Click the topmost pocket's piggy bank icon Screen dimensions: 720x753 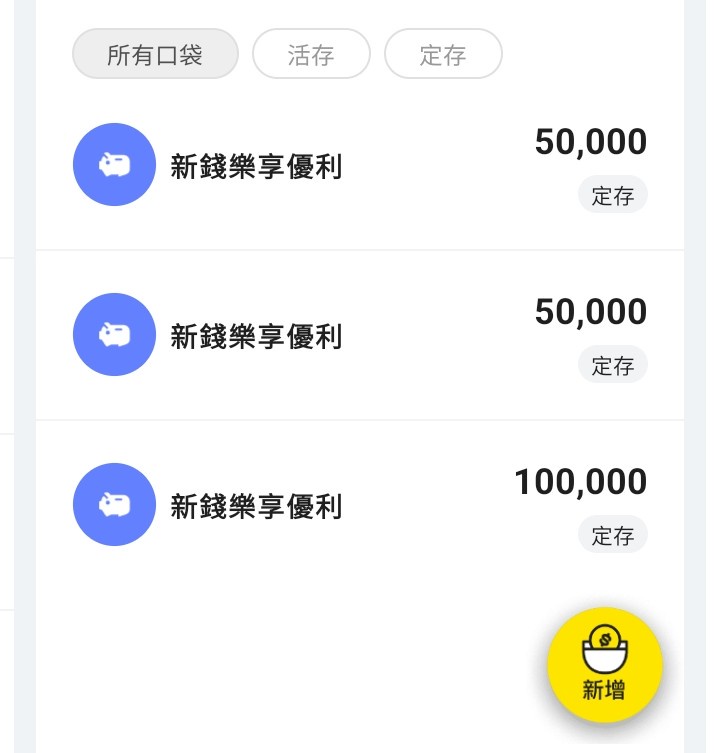pyautogui.click(x=114, y=165)
